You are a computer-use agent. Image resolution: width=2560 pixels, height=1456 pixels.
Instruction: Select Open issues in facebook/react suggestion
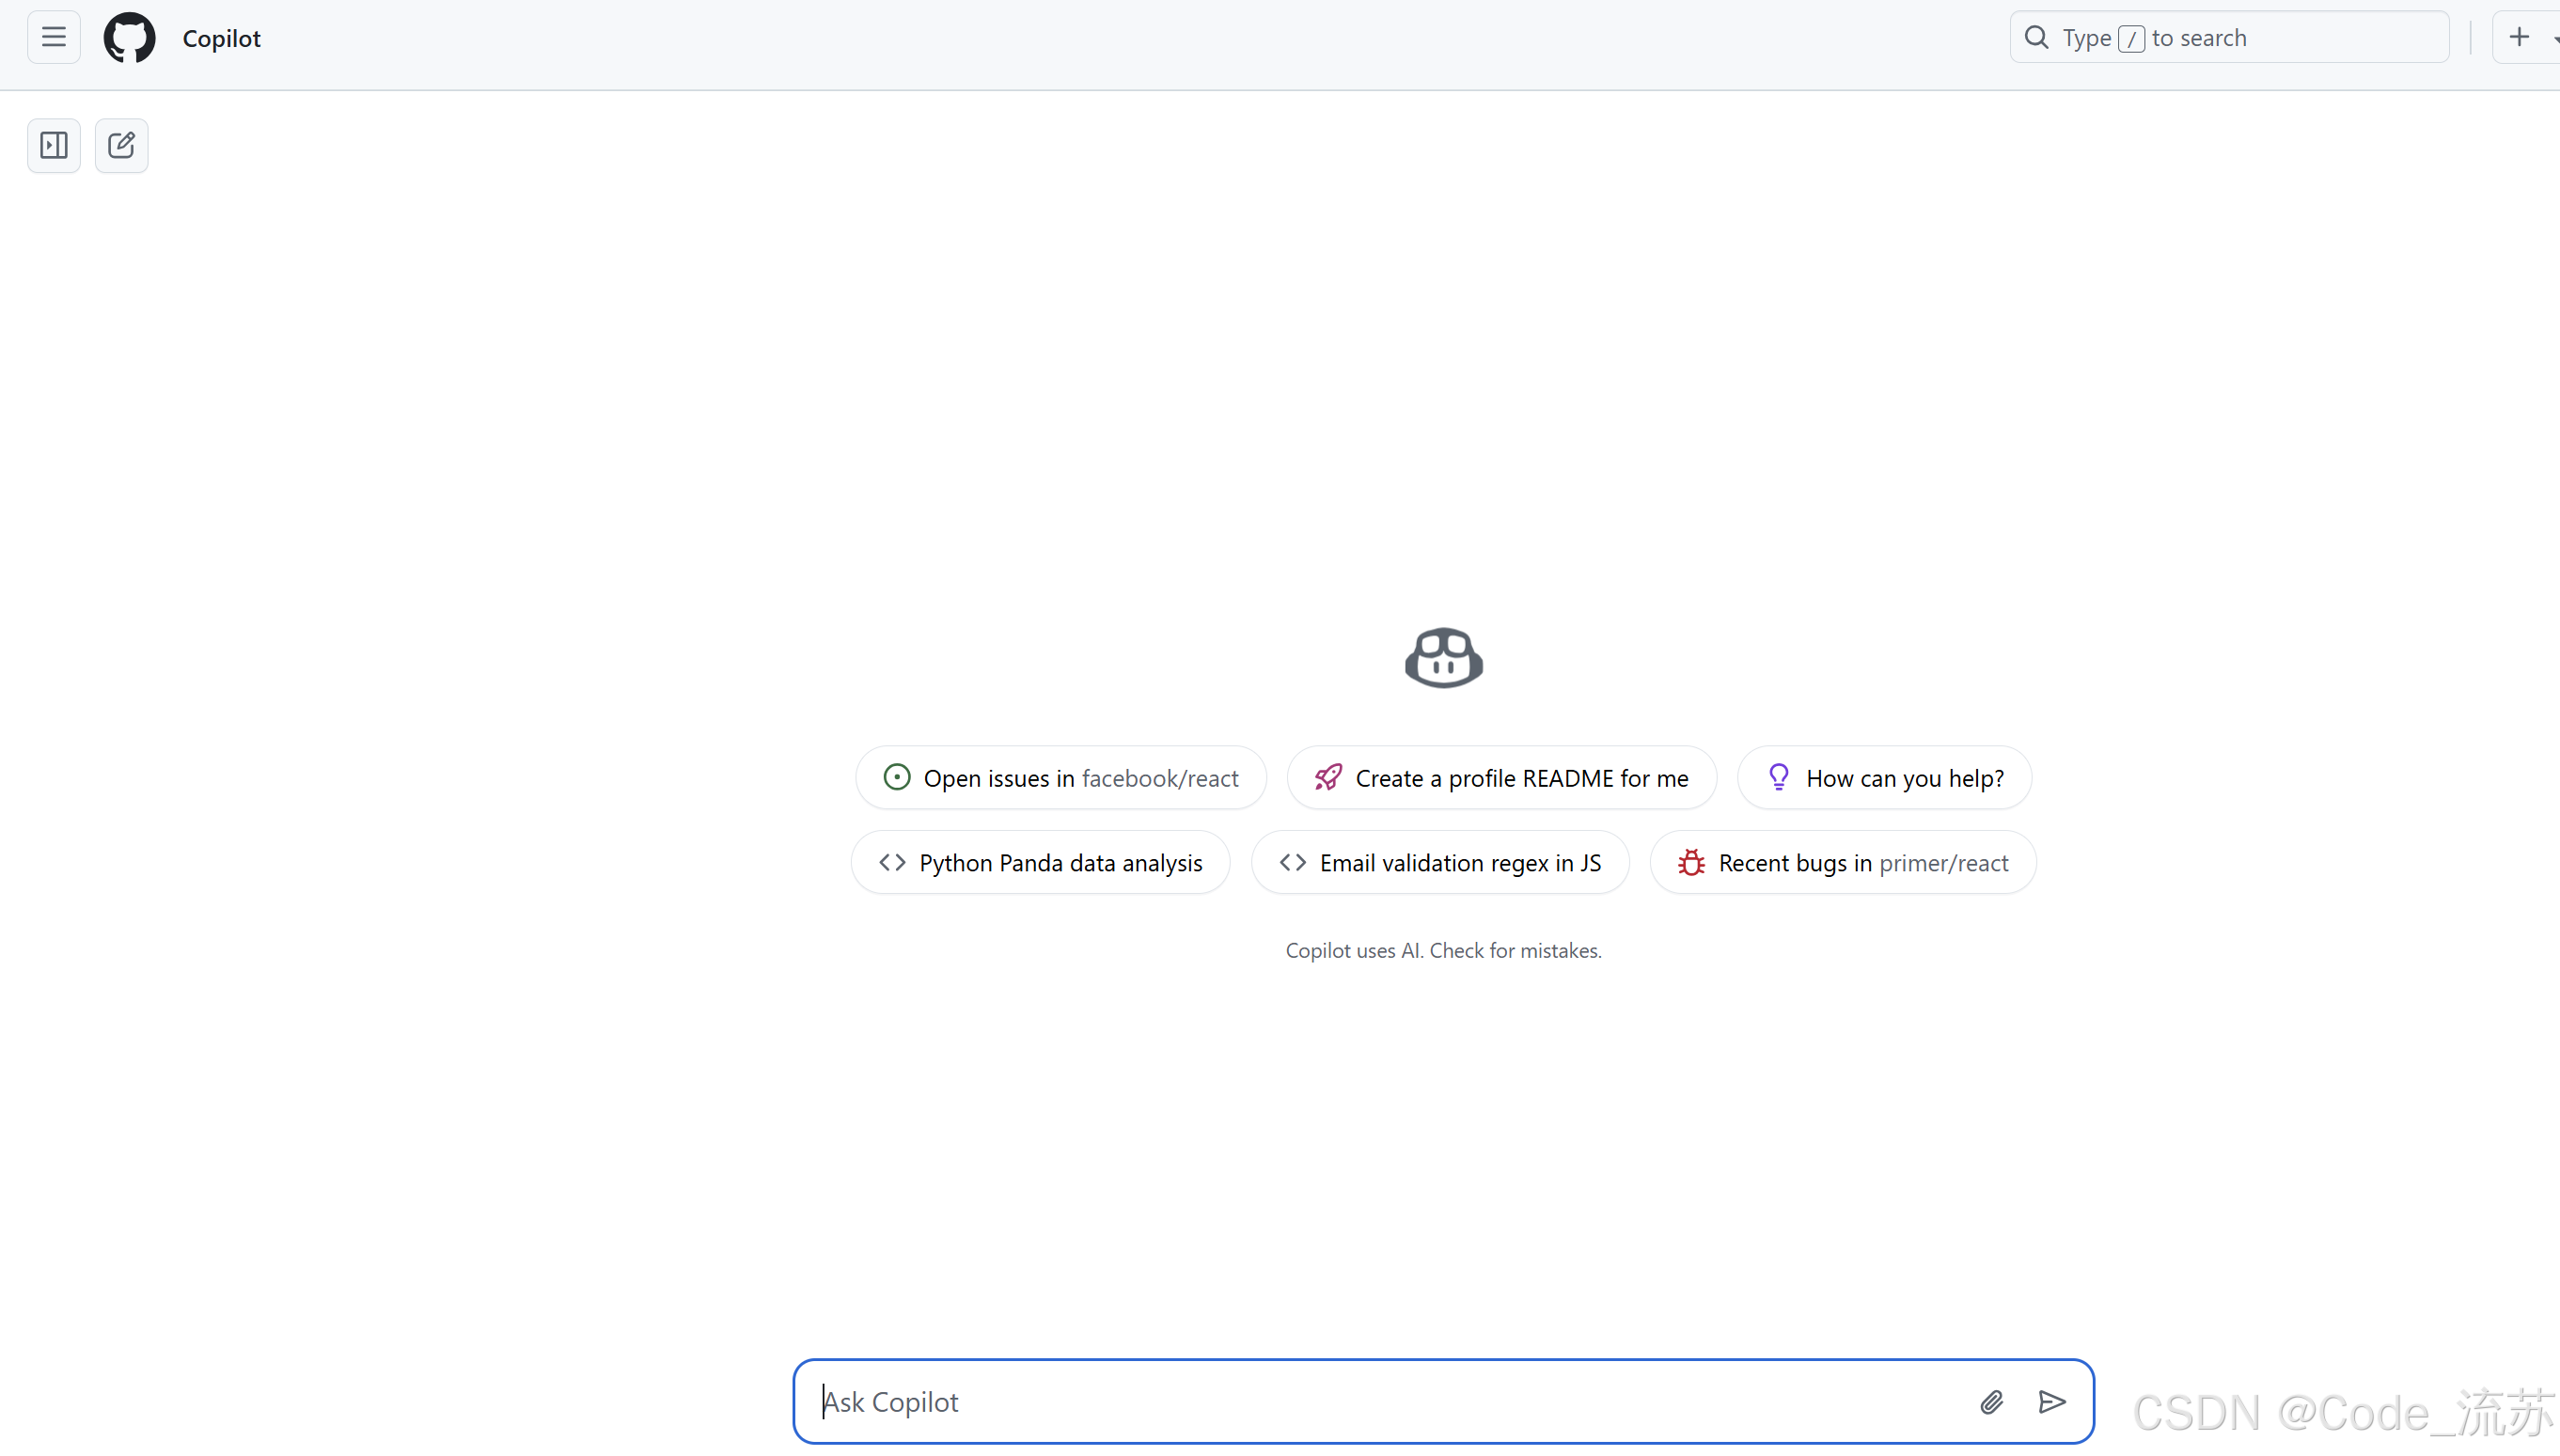1060,778
